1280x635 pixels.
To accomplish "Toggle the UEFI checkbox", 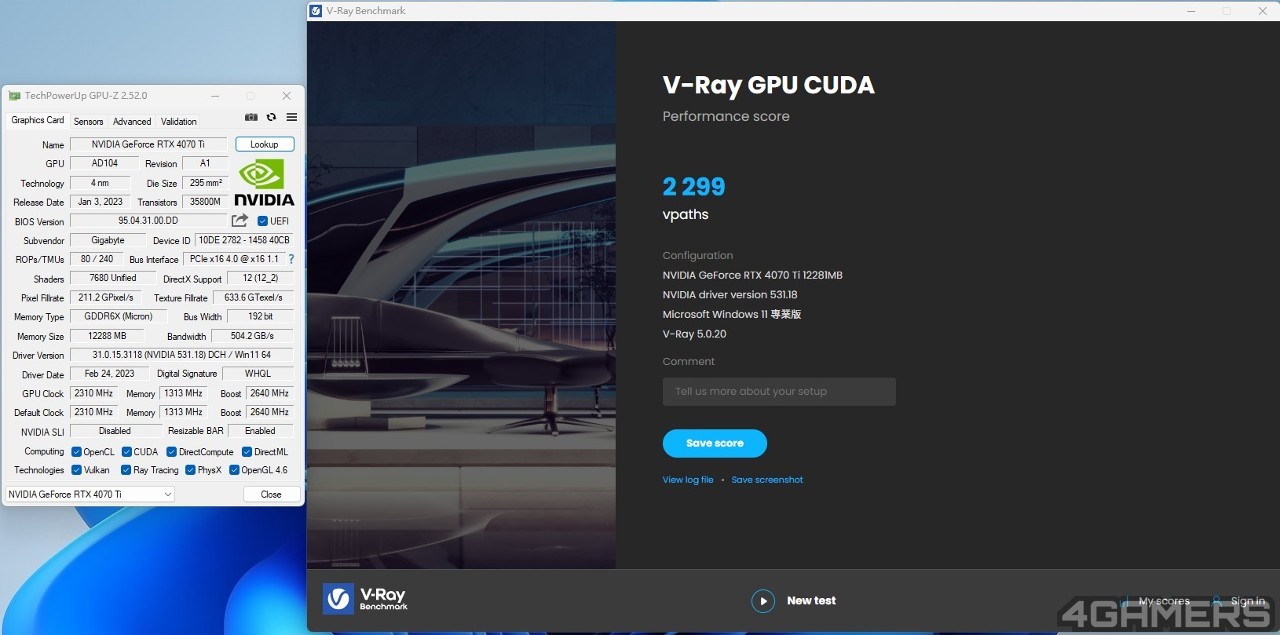I will pos(263,221).
